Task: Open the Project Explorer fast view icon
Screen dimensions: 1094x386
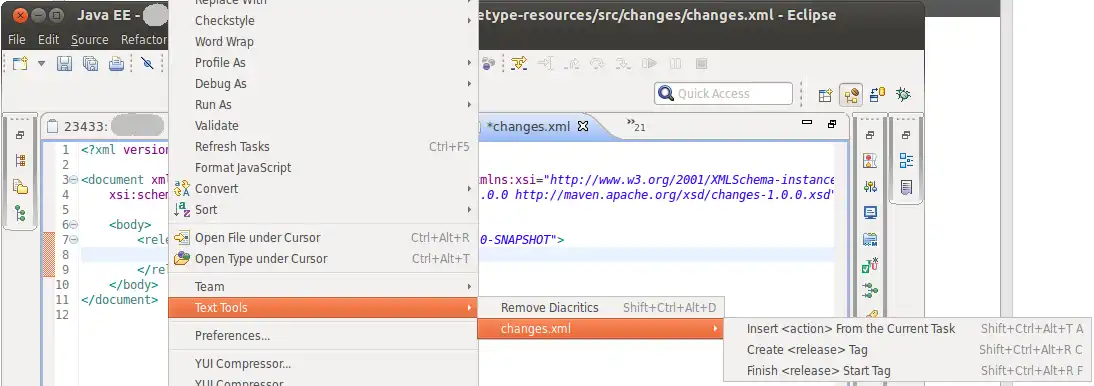Action: (x=20, y=186)
